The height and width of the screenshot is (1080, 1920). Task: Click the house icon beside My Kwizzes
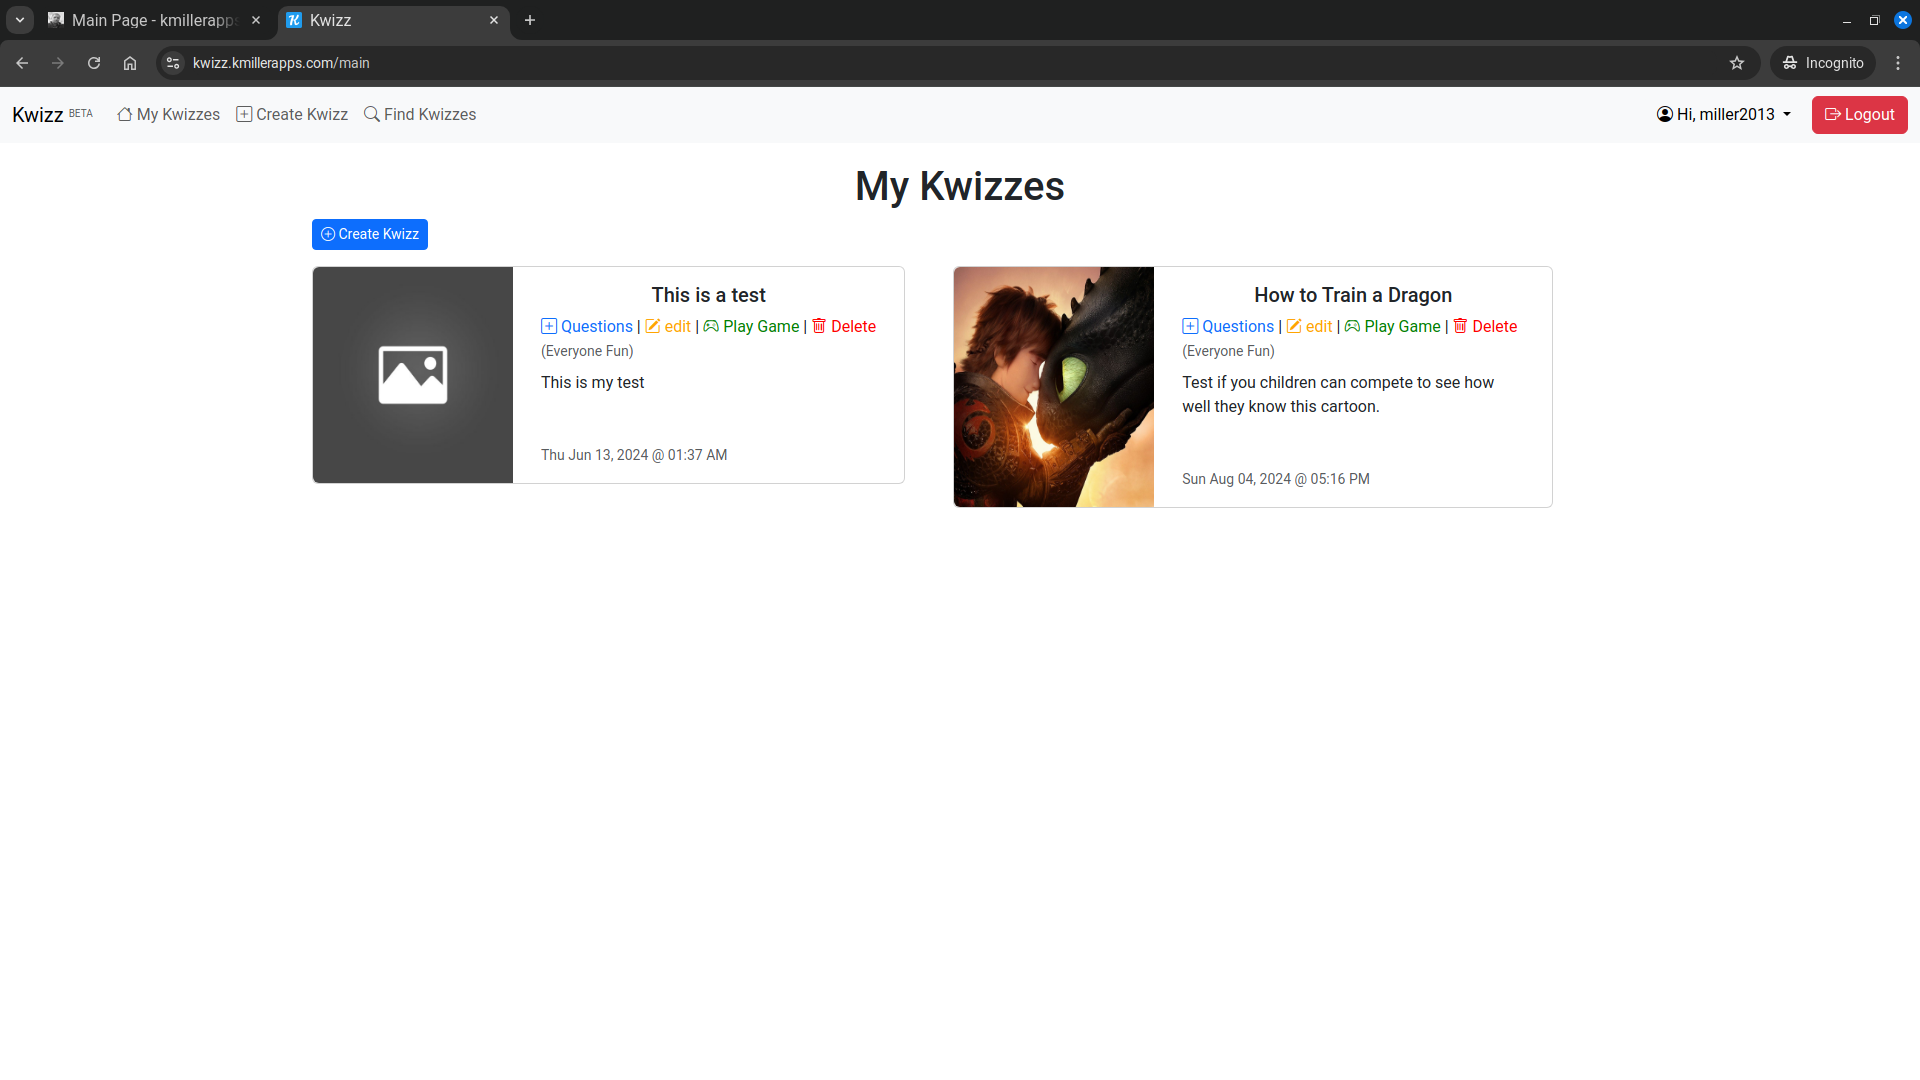(125, 115)
